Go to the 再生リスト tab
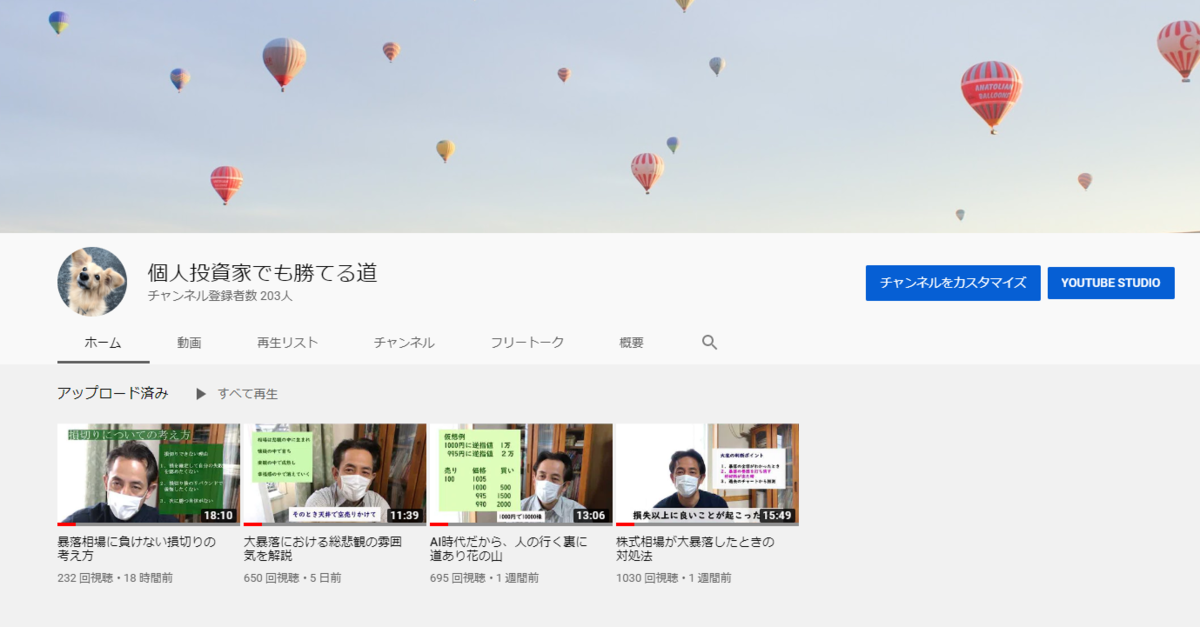Screen dimensions: 1200x627 pyautogui.click(x=287, y=342)
